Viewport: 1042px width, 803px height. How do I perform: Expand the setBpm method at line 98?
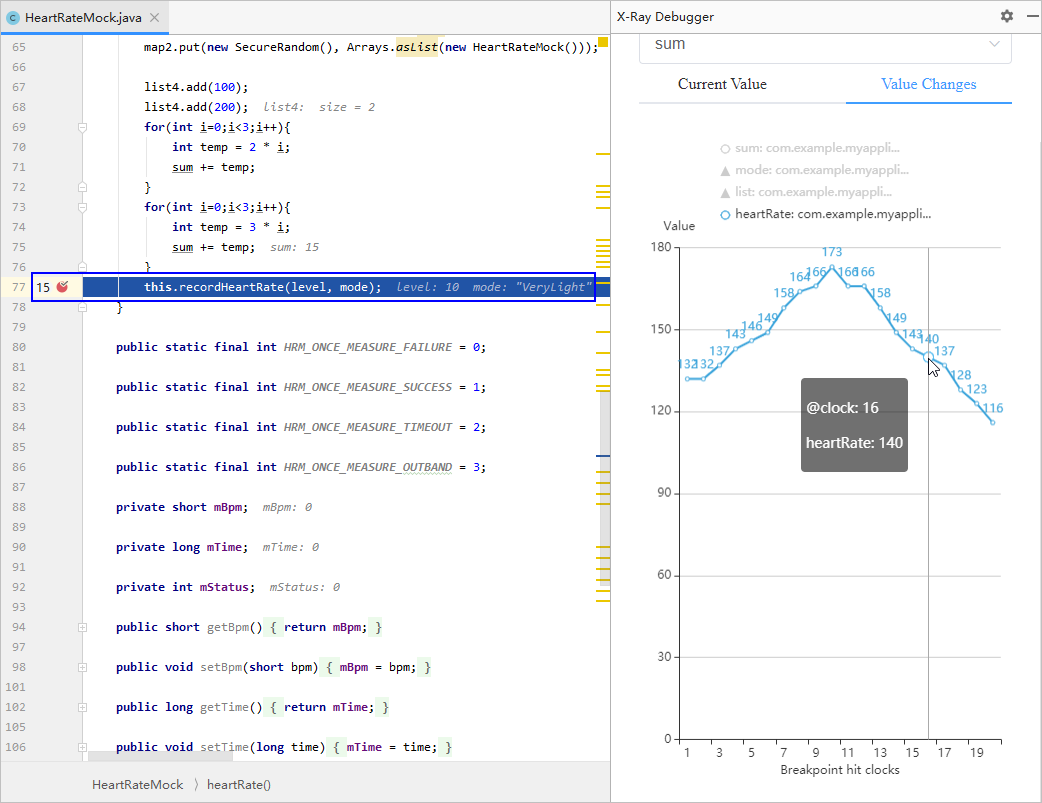(x=82, y=667)
